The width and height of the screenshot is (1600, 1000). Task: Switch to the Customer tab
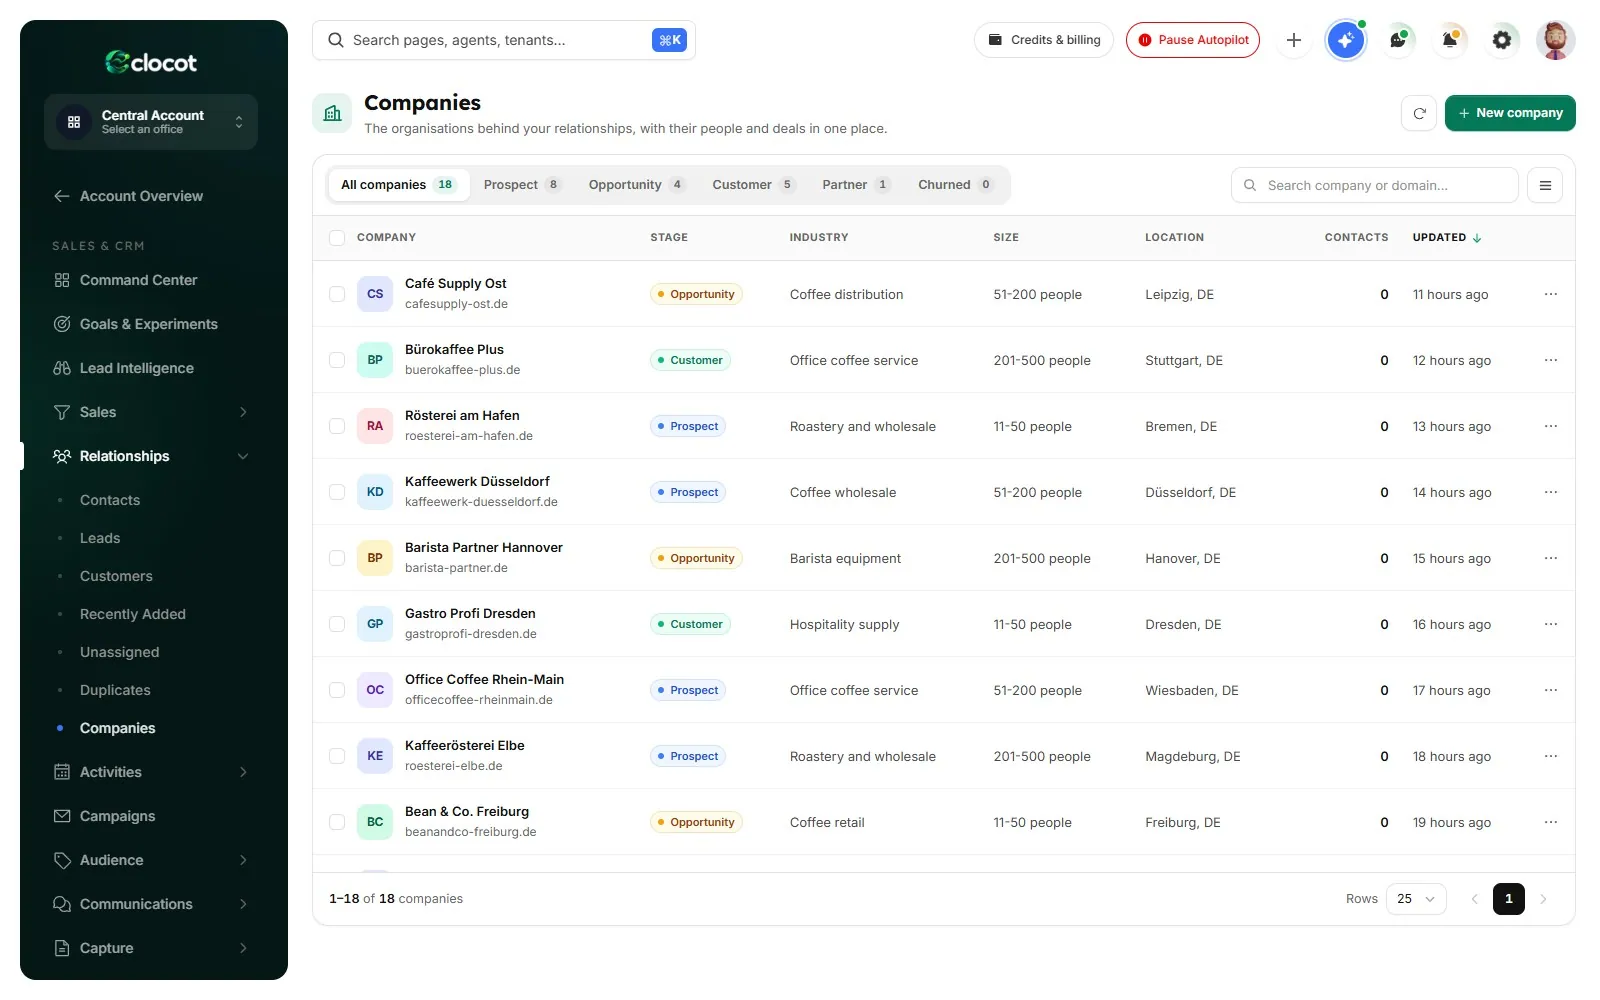coord(753,185)
